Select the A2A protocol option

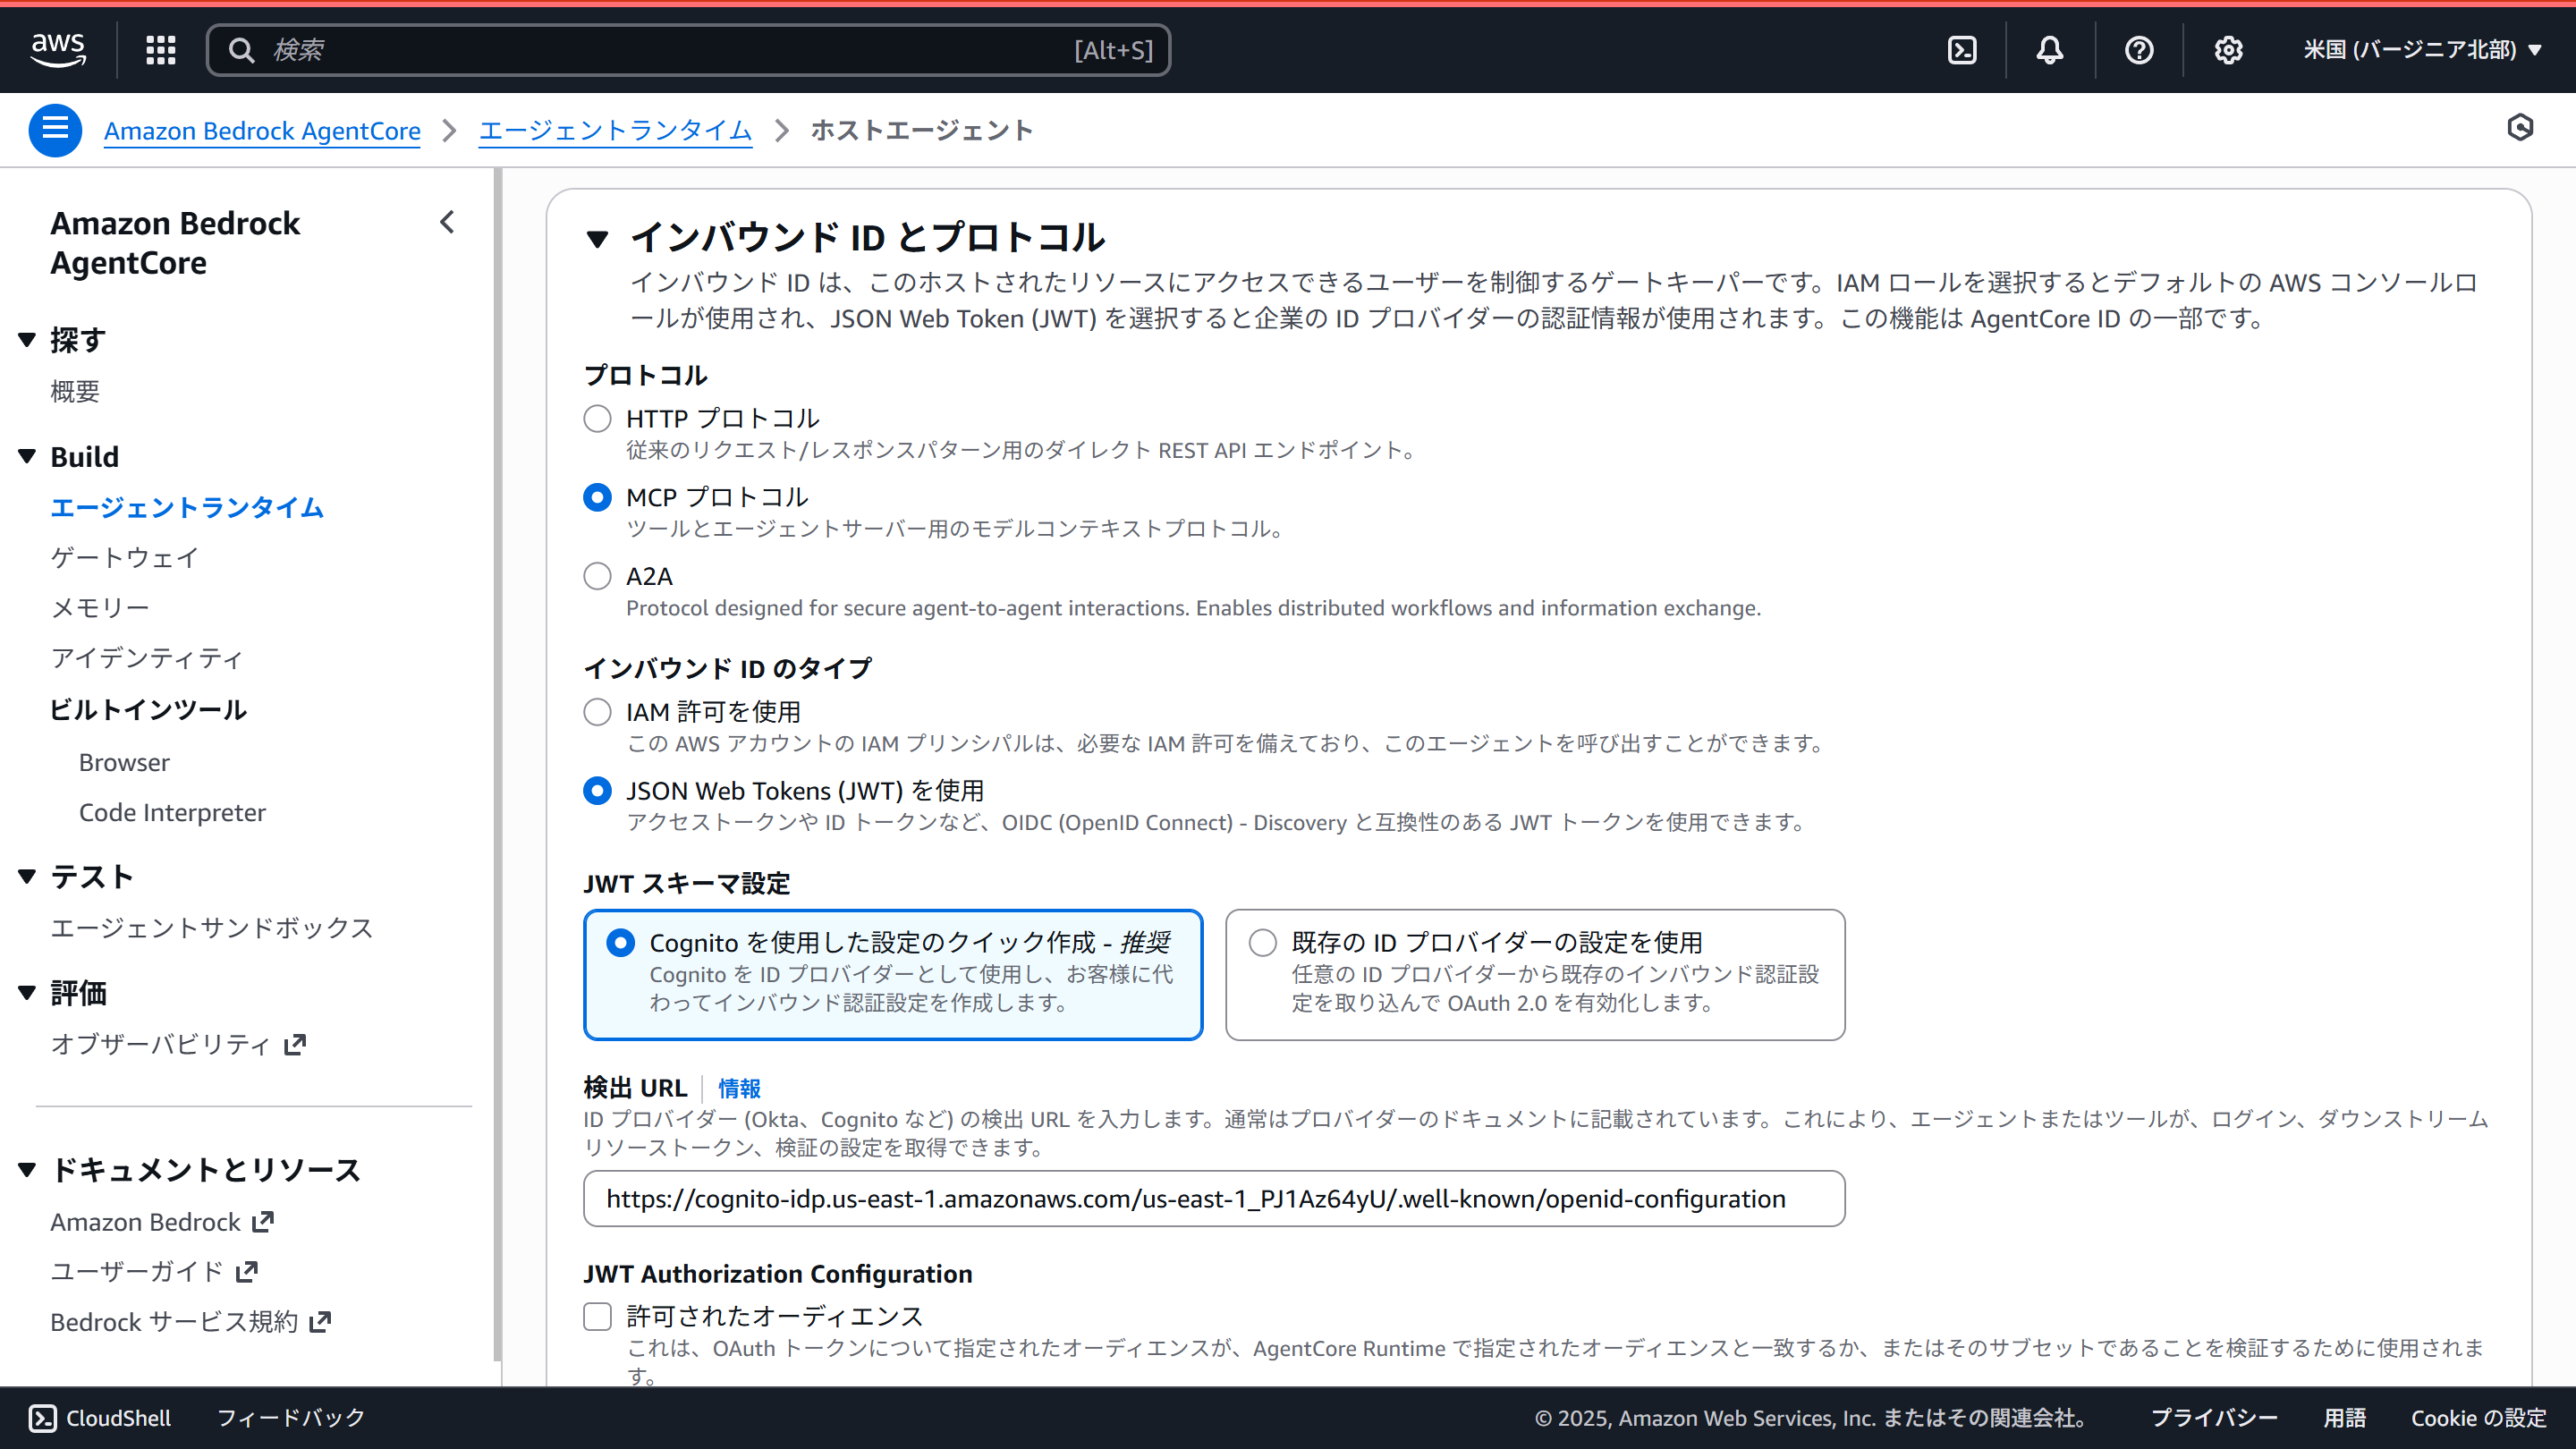[x=597, y=575]
